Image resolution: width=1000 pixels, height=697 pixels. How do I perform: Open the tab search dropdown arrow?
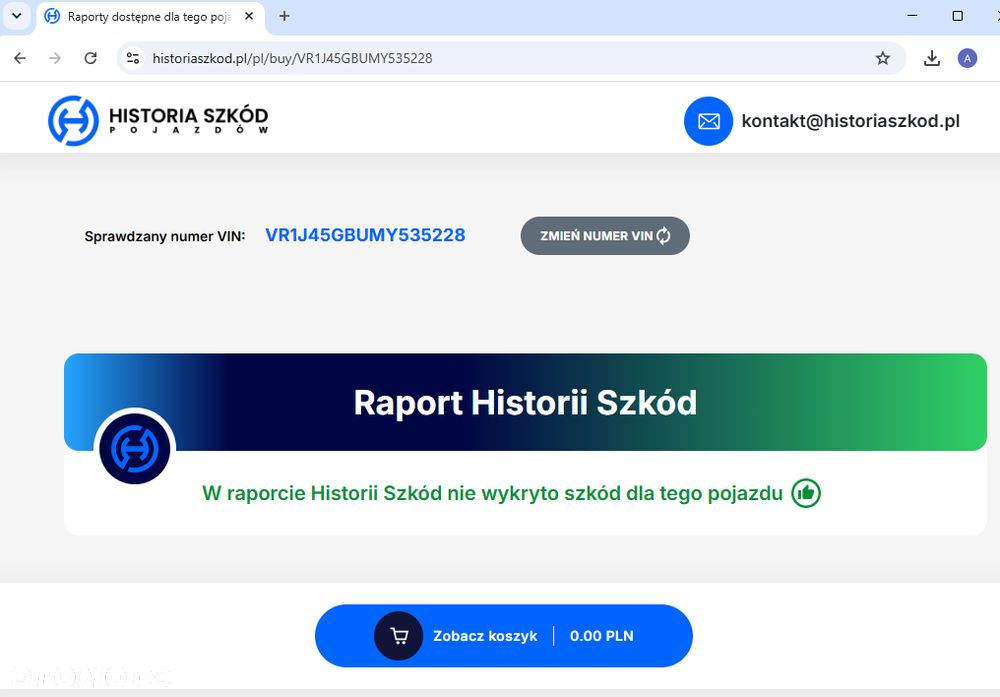[x=17, y=16]
